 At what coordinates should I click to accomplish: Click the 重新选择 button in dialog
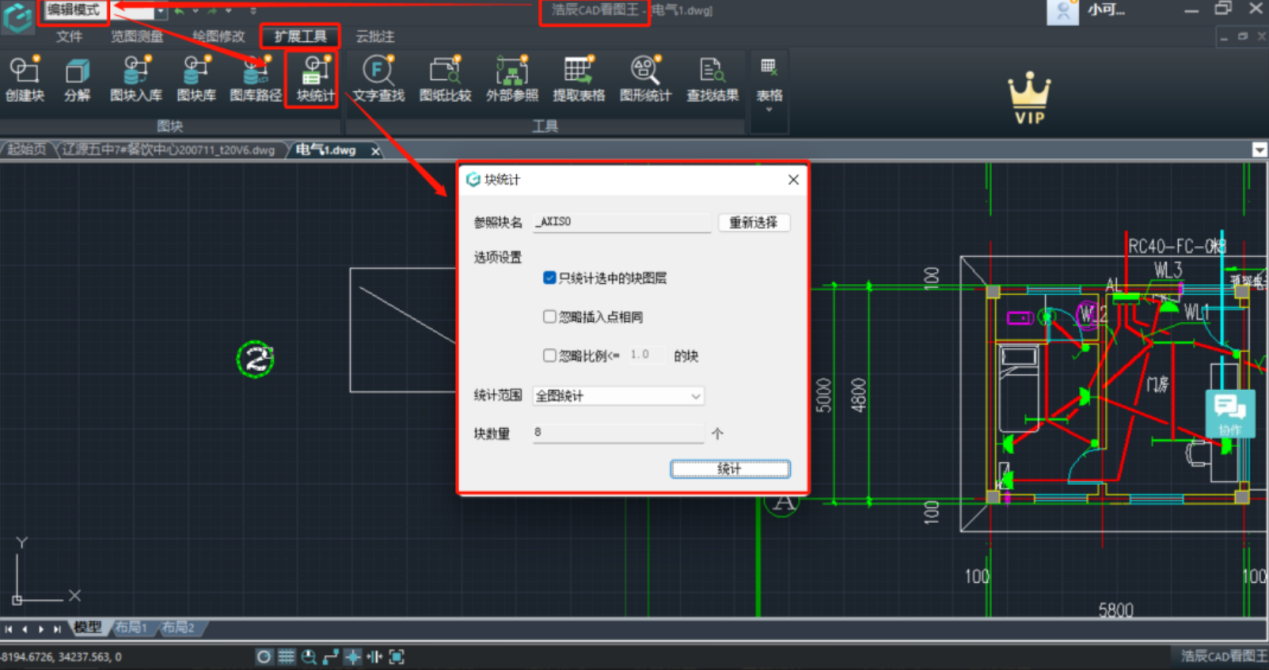754,222
